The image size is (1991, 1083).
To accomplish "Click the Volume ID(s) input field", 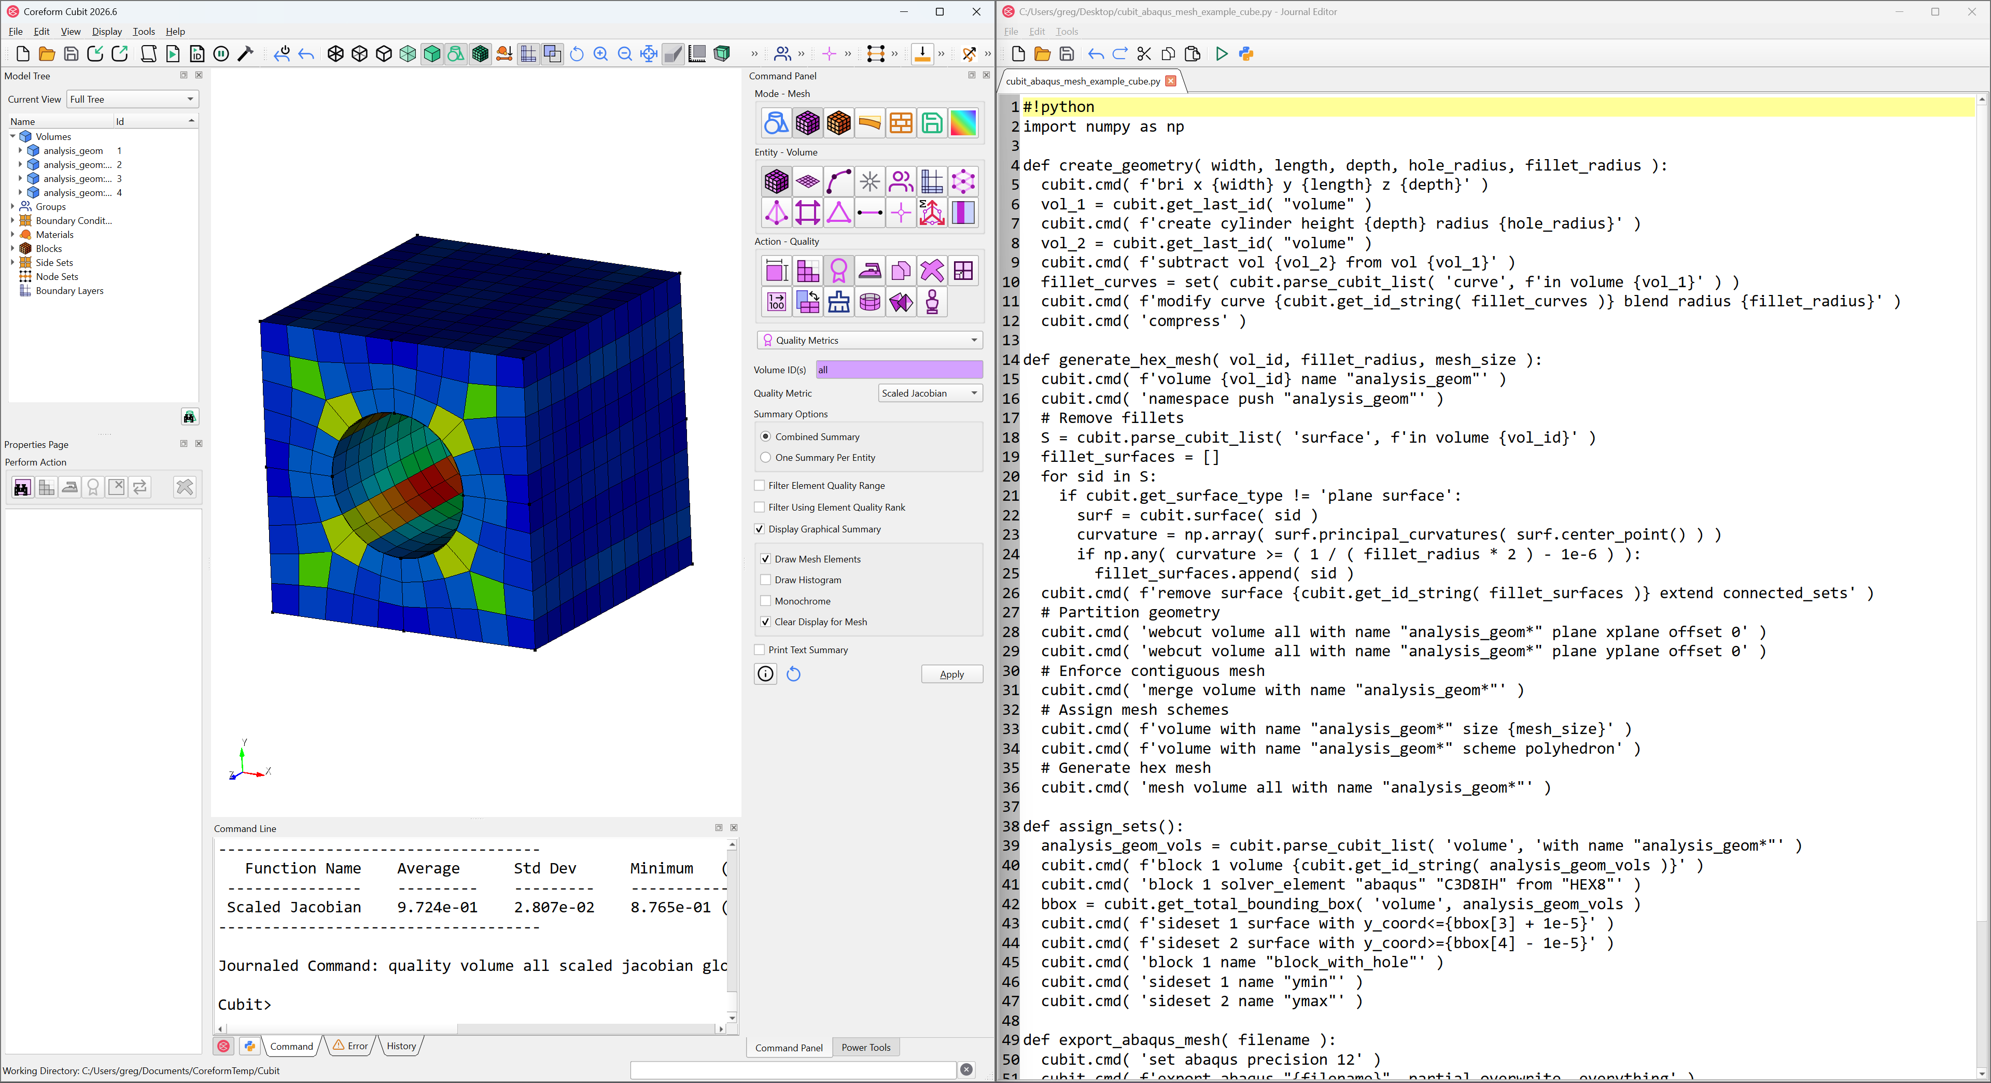I will click(899, 370).
